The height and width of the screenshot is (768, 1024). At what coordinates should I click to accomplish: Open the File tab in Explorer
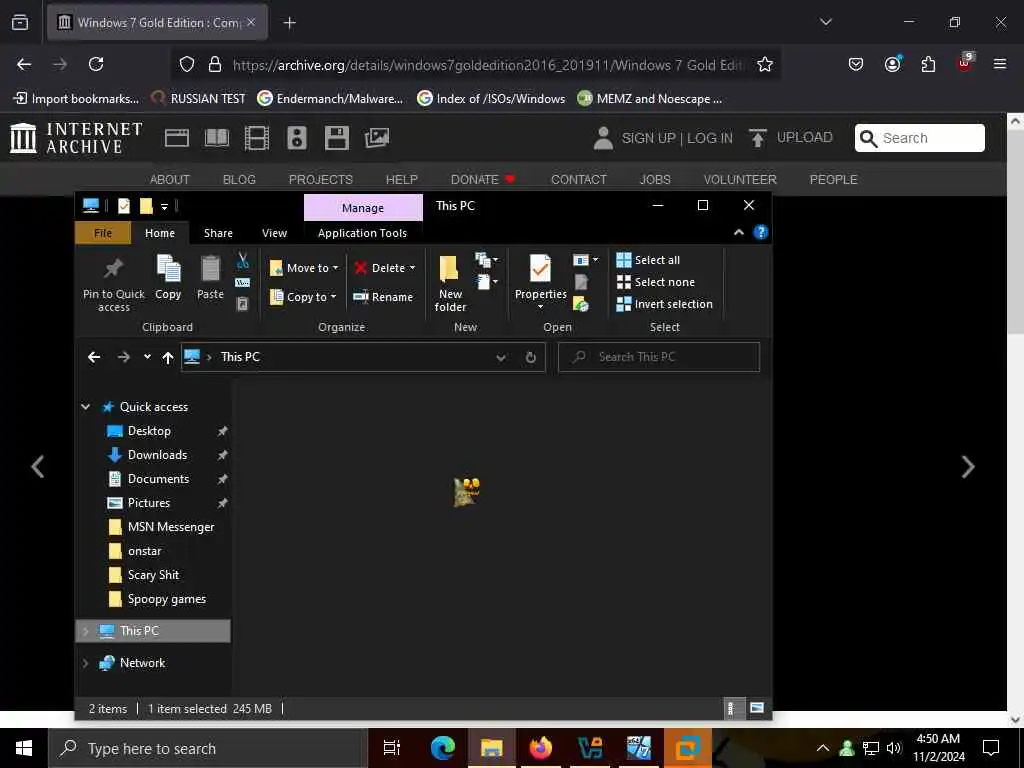[x=103, y=233]
